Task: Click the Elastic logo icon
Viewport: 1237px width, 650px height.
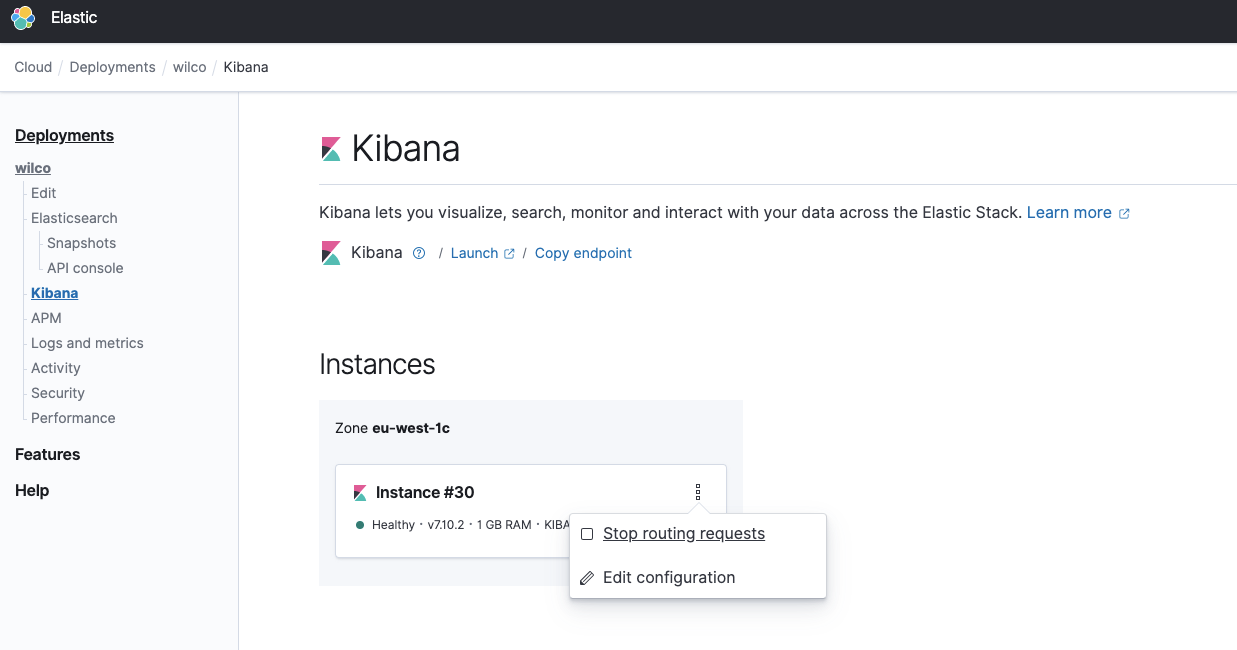Action: (x=23, y=18)
